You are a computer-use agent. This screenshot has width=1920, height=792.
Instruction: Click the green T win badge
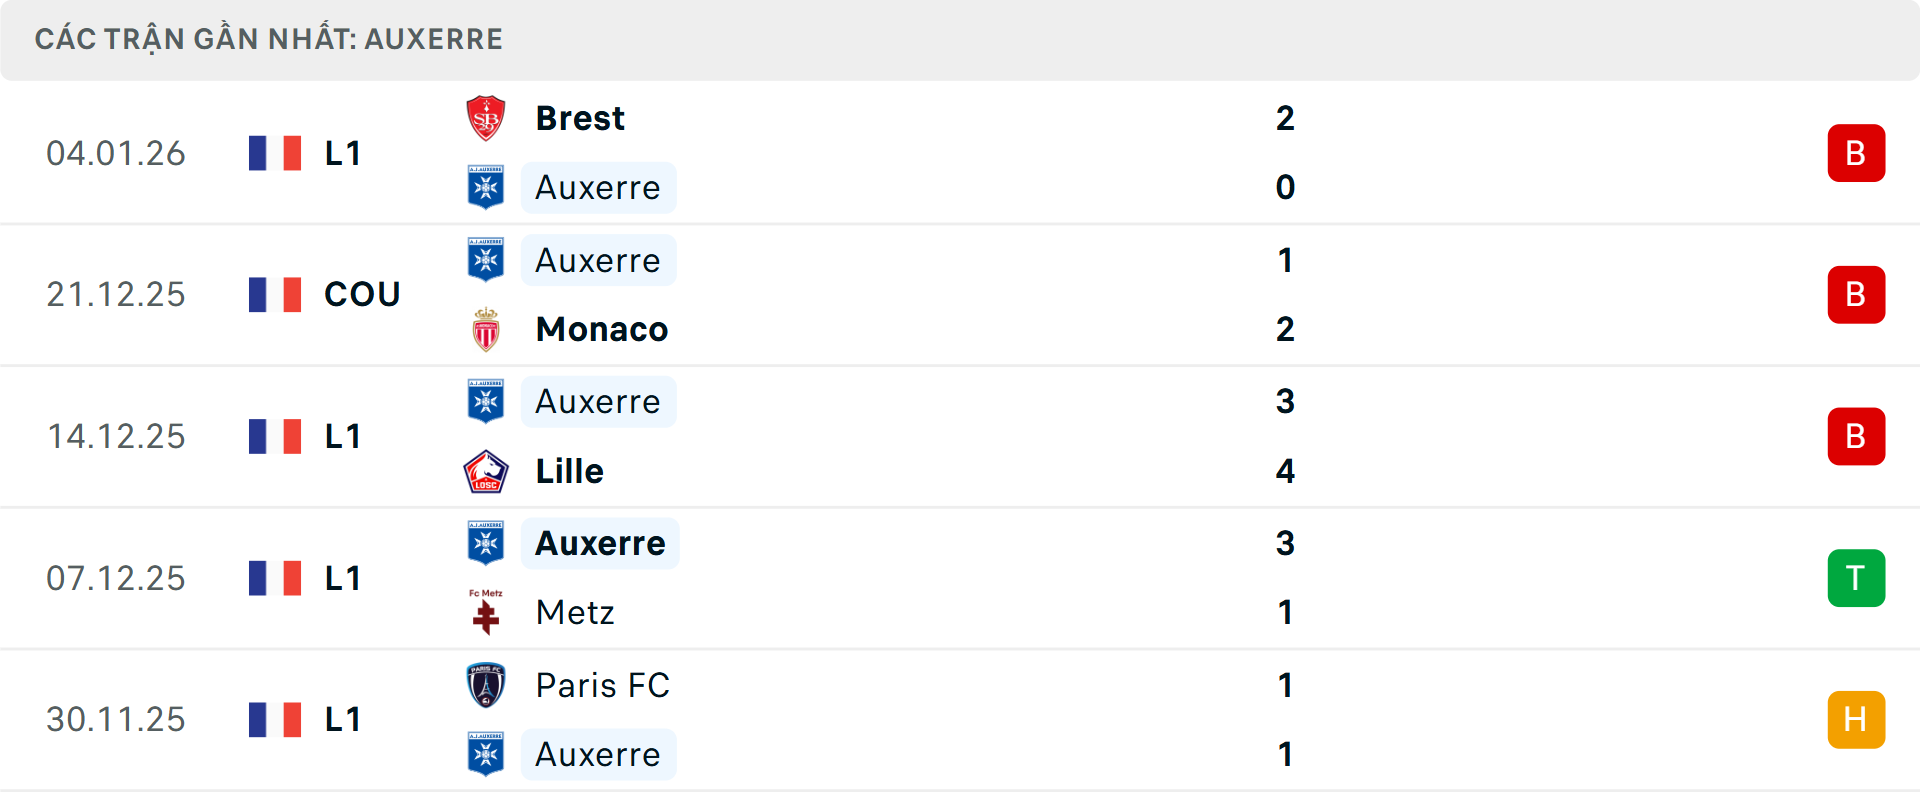(1856, 578)
